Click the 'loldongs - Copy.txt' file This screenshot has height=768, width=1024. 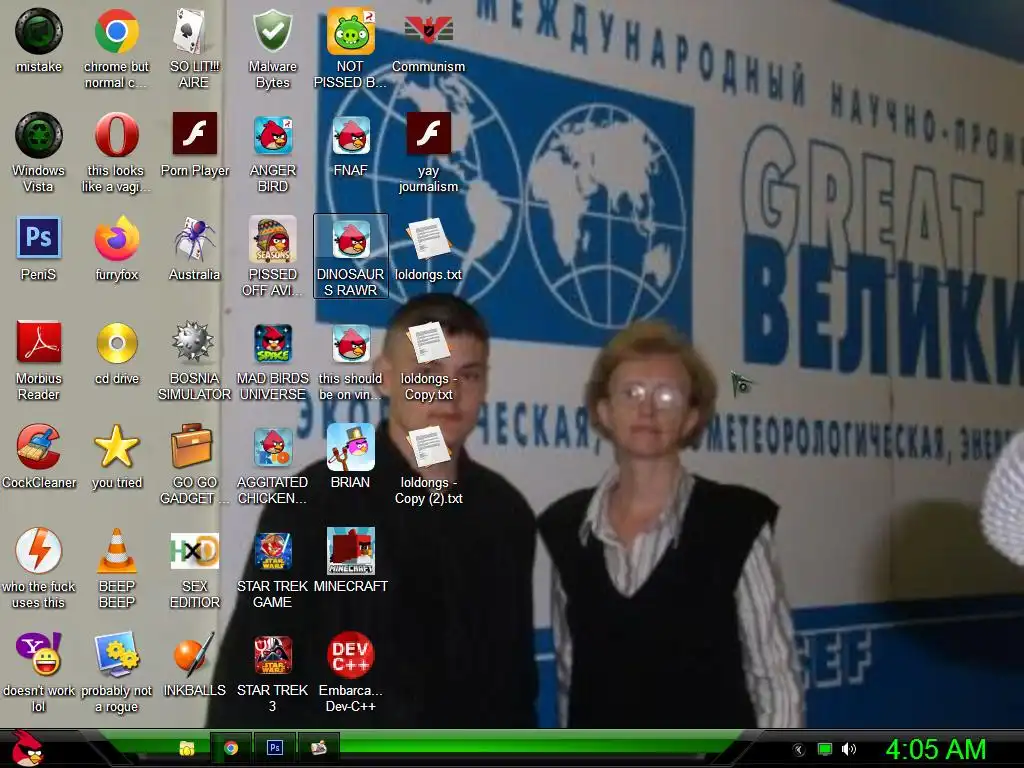pos(428,342)
